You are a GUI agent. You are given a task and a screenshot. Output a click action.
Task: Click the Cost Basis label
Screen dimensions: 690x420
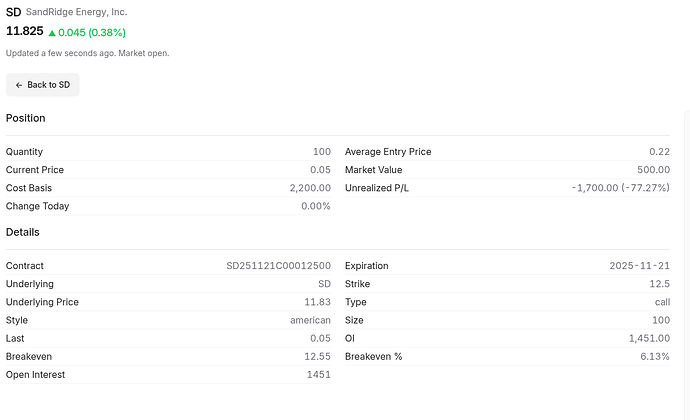pos(29,188)
